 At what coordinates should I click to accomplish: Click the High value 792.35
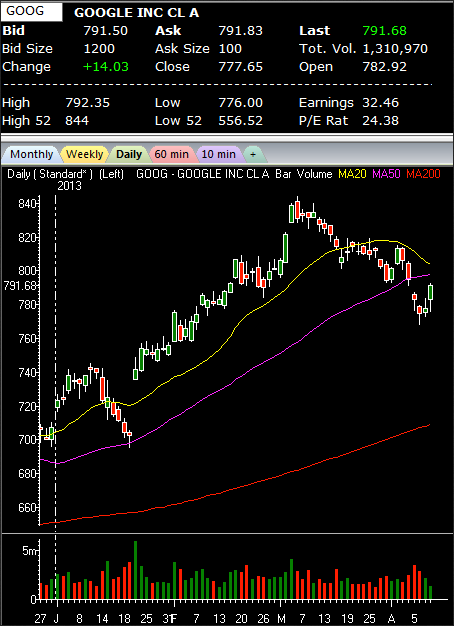(x=87, y=103)
